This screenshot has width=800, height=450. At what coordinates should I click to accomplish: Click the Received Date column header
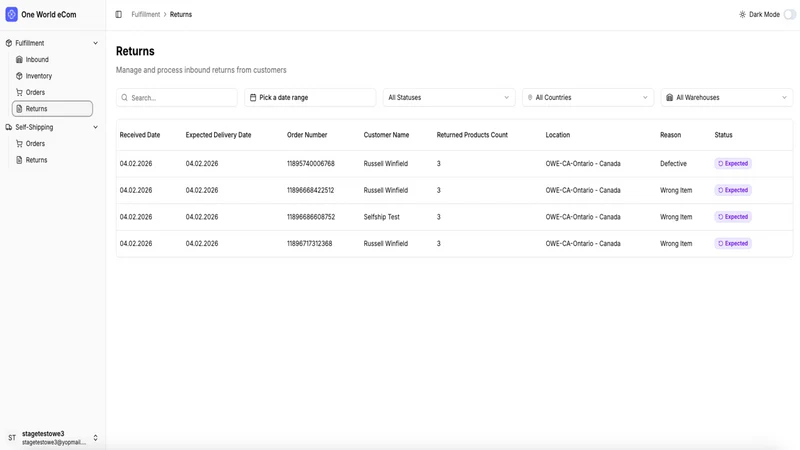click(140, 135)
